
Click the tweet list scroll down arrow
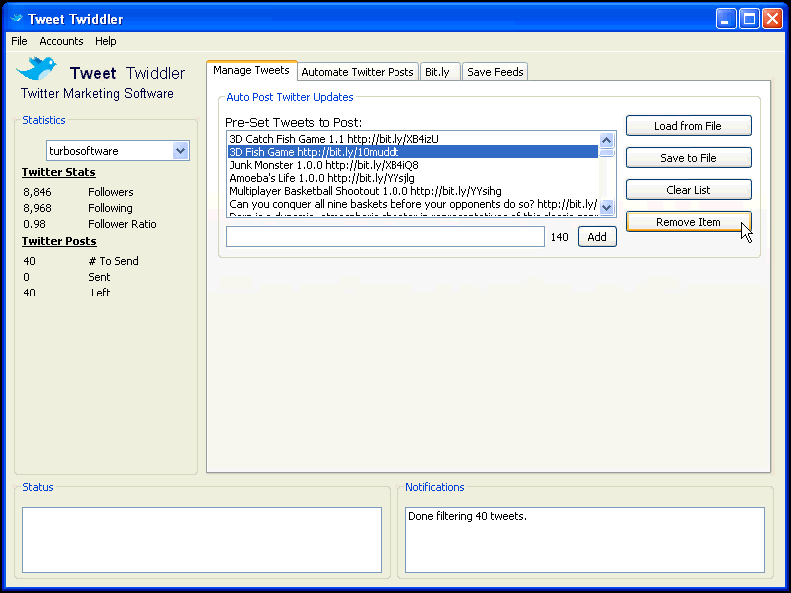[x=606, y=207]
